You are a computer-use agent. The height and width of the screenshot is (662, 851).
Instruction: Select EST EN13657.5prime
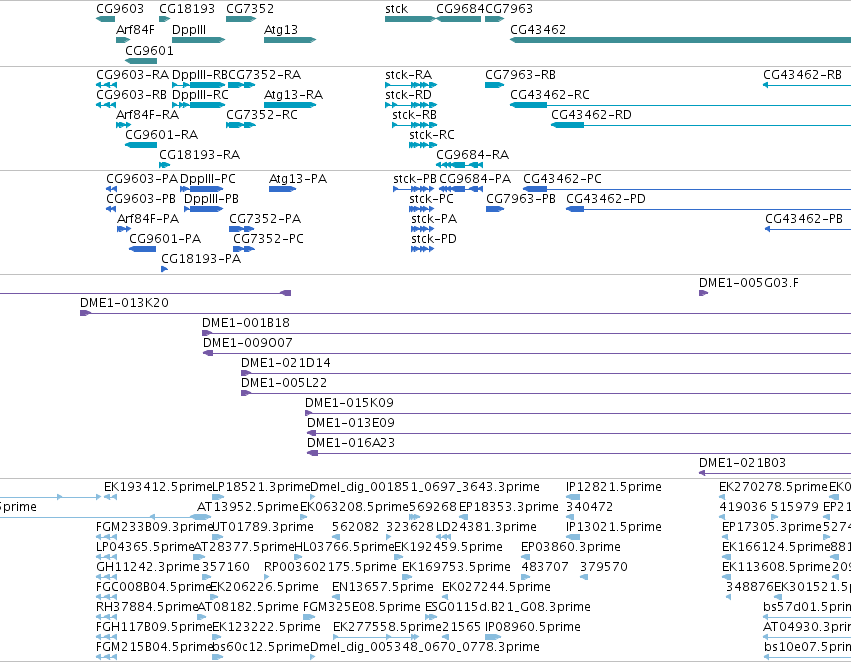(x=383, y=587)
